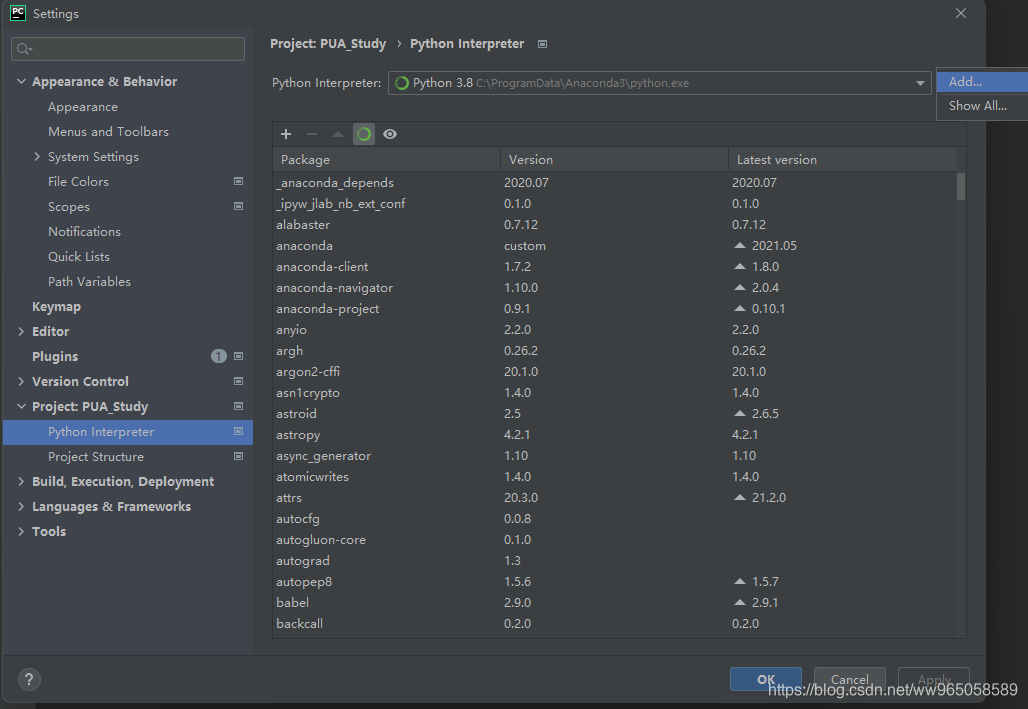Select the _anaconda_depends package row
Screen dimensions: 1028x709
[x=614, y=182]
